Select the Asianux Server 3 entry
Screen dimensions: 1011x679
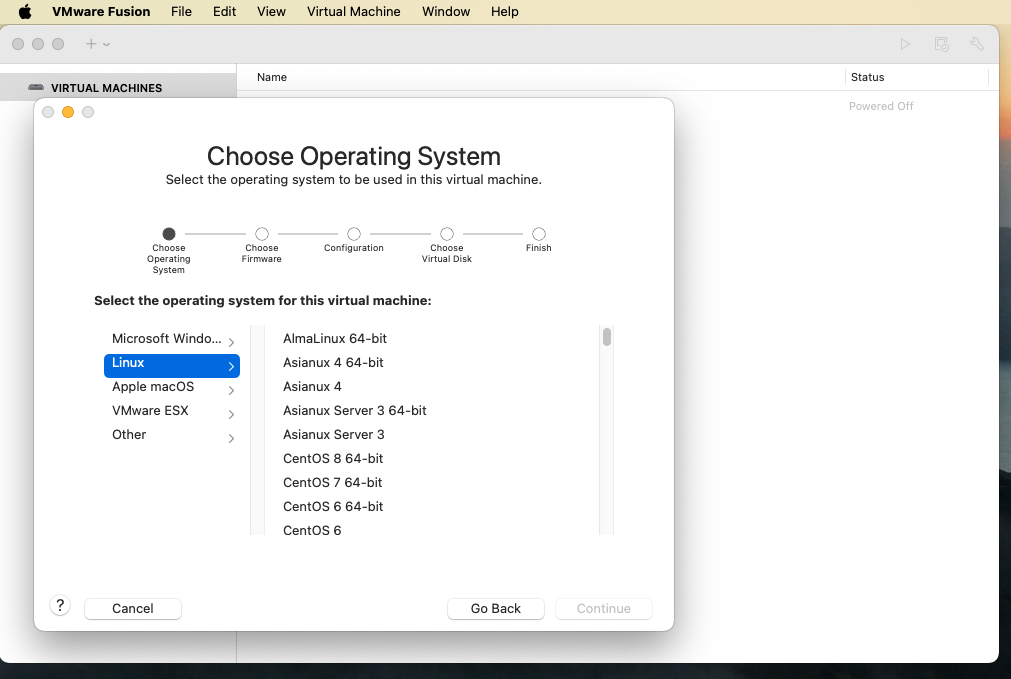(x=333, y=435)
